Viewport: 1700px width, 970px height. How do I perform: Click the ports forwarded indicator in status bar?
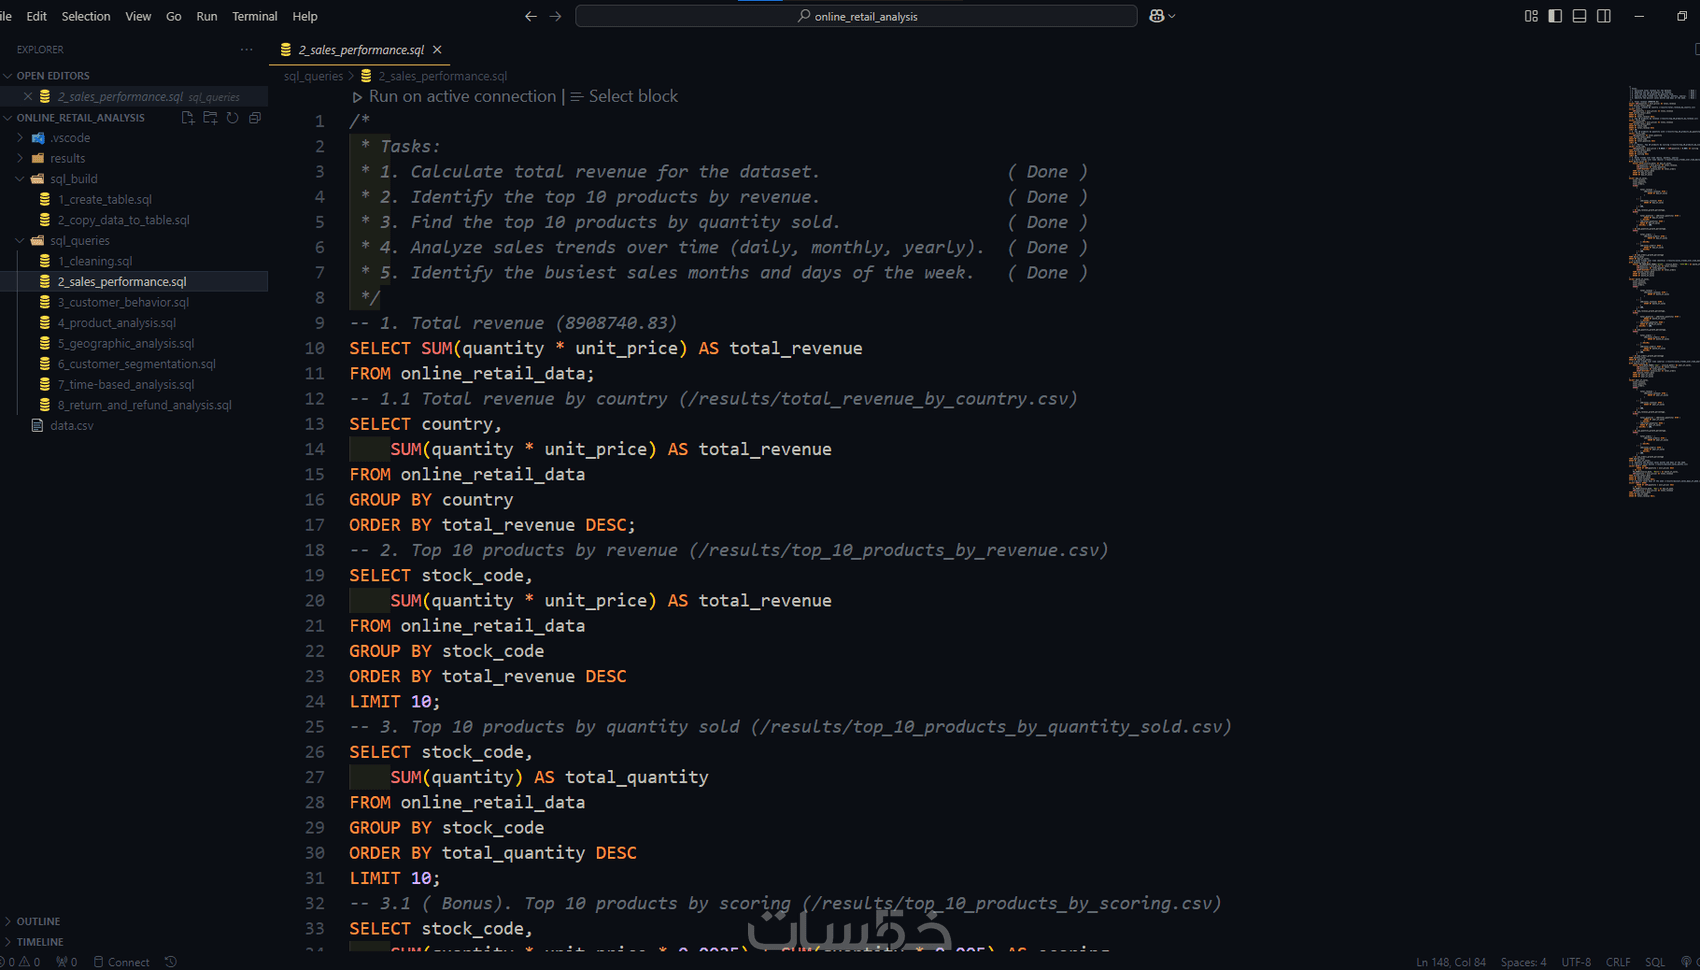click(67, 962)
